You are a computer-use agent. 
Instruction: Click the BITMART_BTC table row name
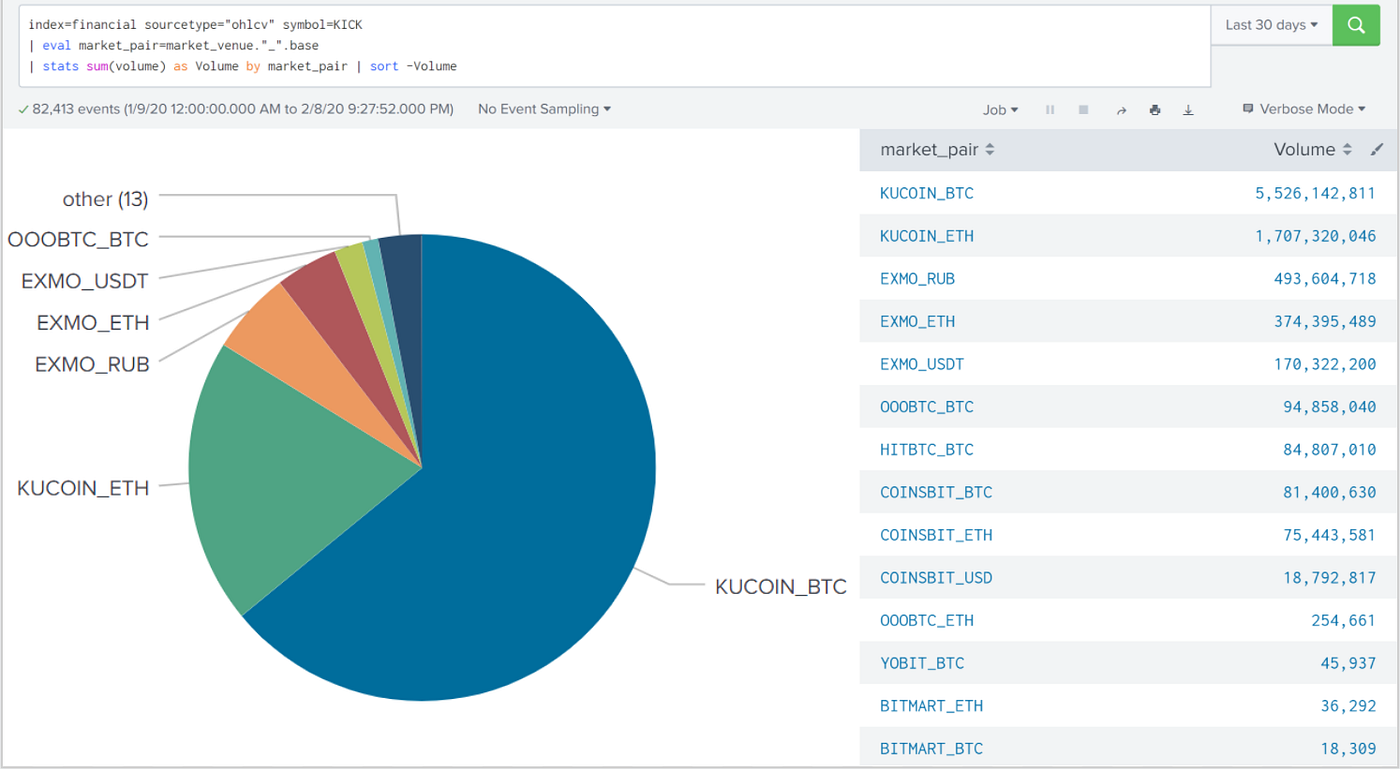931,748
